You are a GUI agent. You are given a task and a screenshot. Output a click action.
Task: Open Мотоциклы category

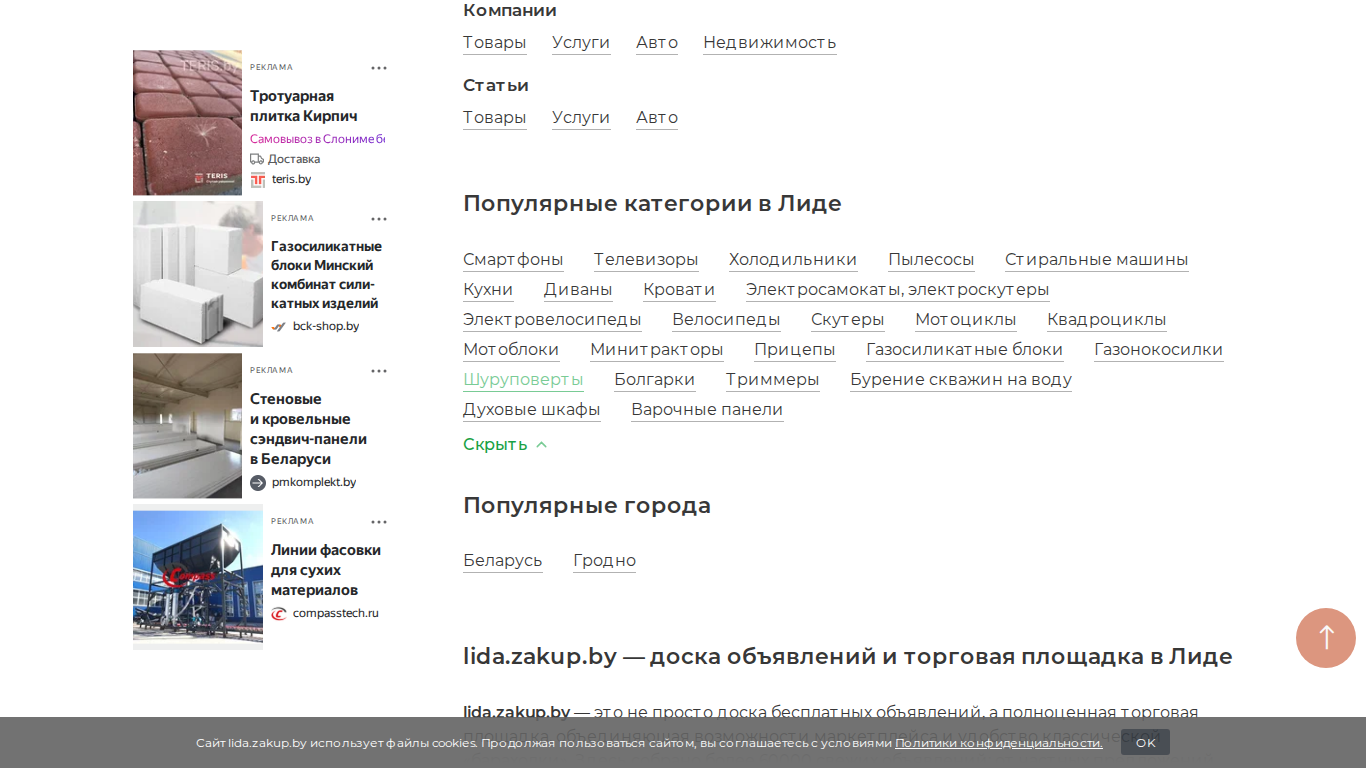click(966, 320)
